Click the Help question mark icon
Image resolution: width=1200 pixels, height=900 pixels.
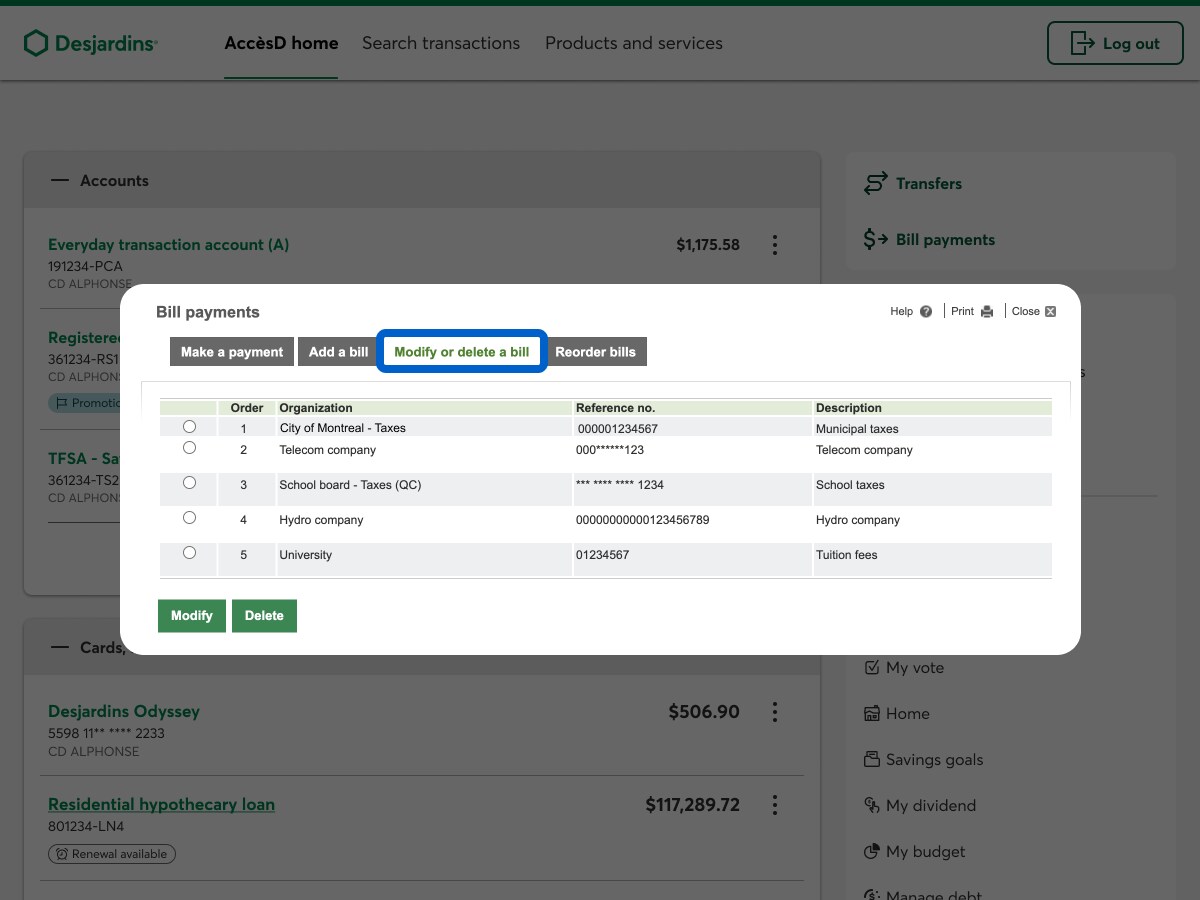926,312
